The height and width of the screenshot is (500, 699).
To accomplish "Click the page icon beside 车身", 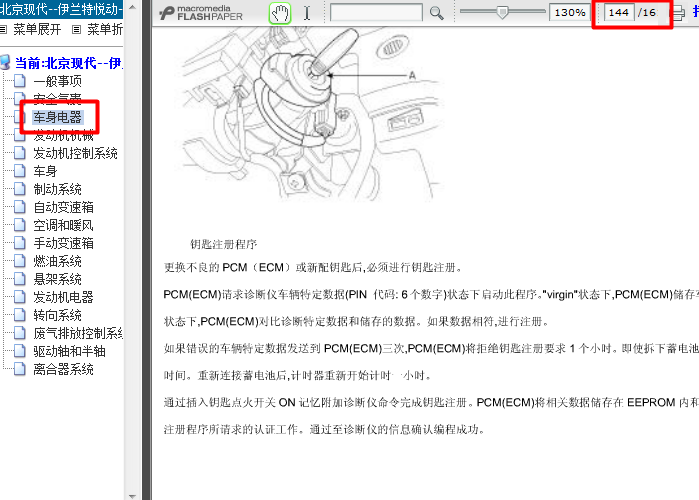I will [20, 171].
